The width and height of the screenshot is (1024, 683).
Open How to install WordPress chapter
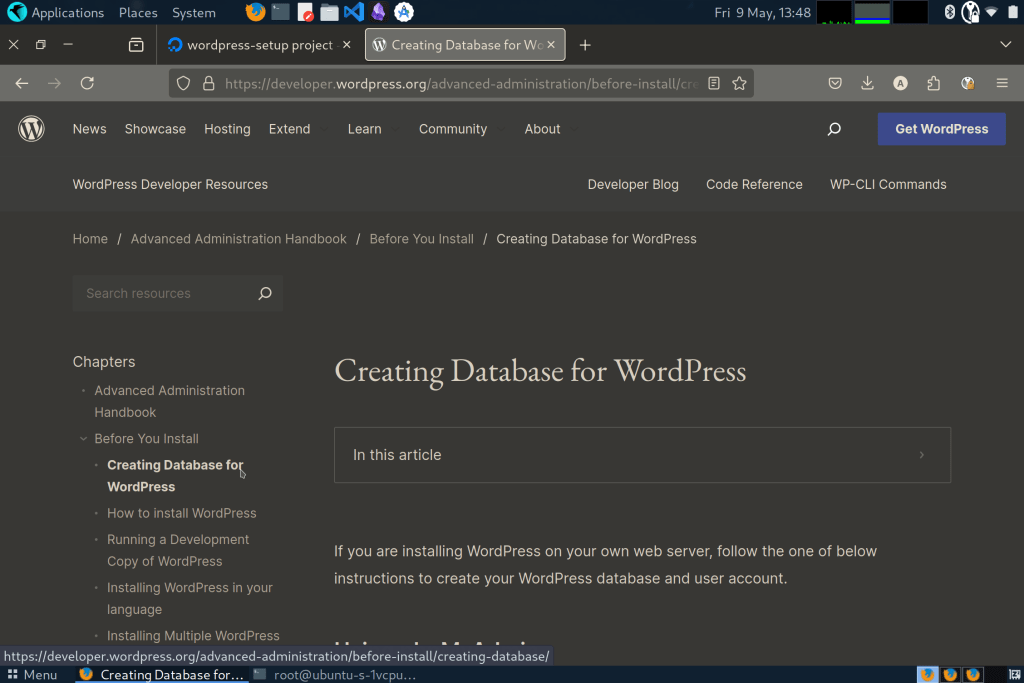click(x=182, y=513)
